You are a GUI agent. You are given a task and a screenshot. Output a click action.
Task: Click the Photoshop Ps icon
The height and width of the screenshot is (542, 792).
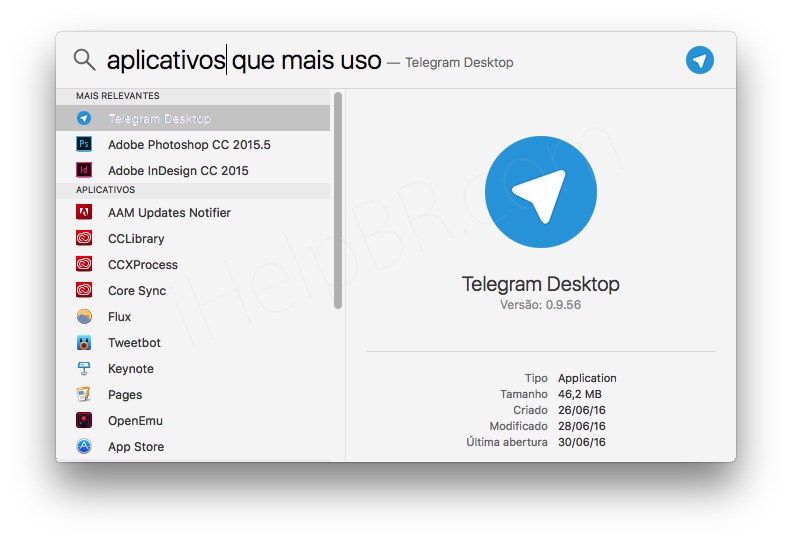(84, 144)
